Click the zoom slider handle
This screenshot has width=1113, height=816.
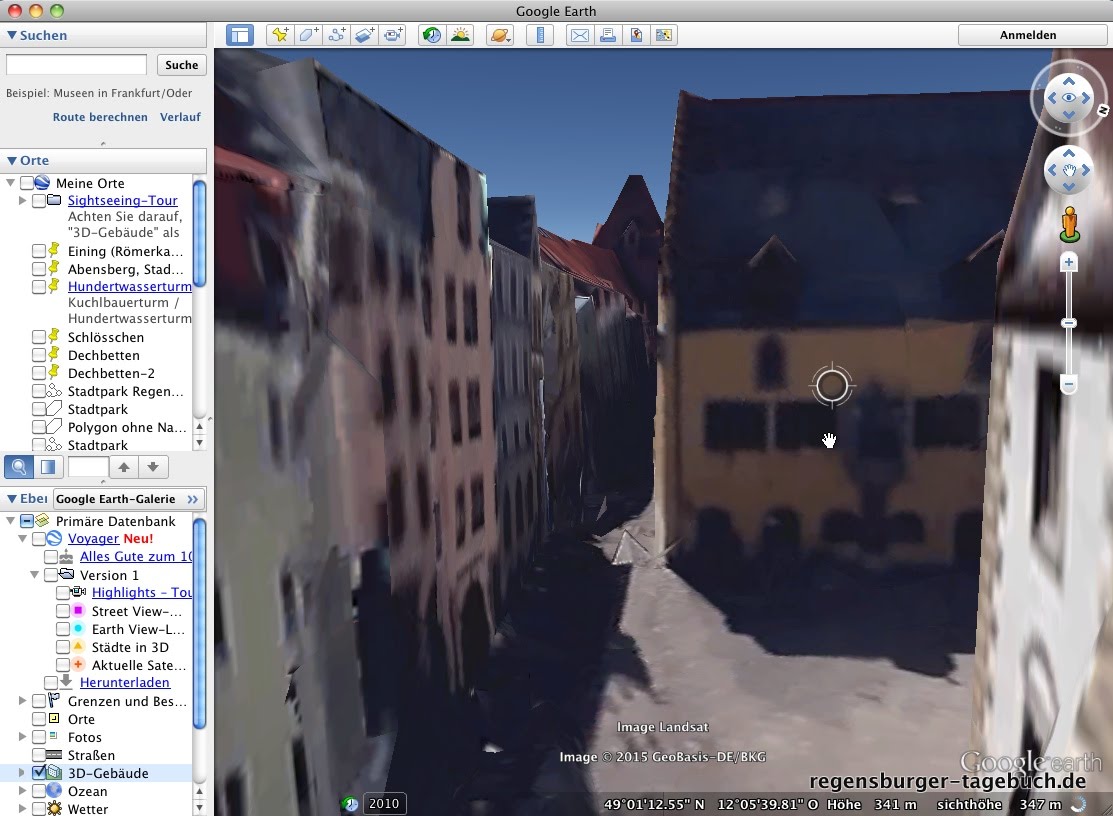click(x=1068, y=323)
